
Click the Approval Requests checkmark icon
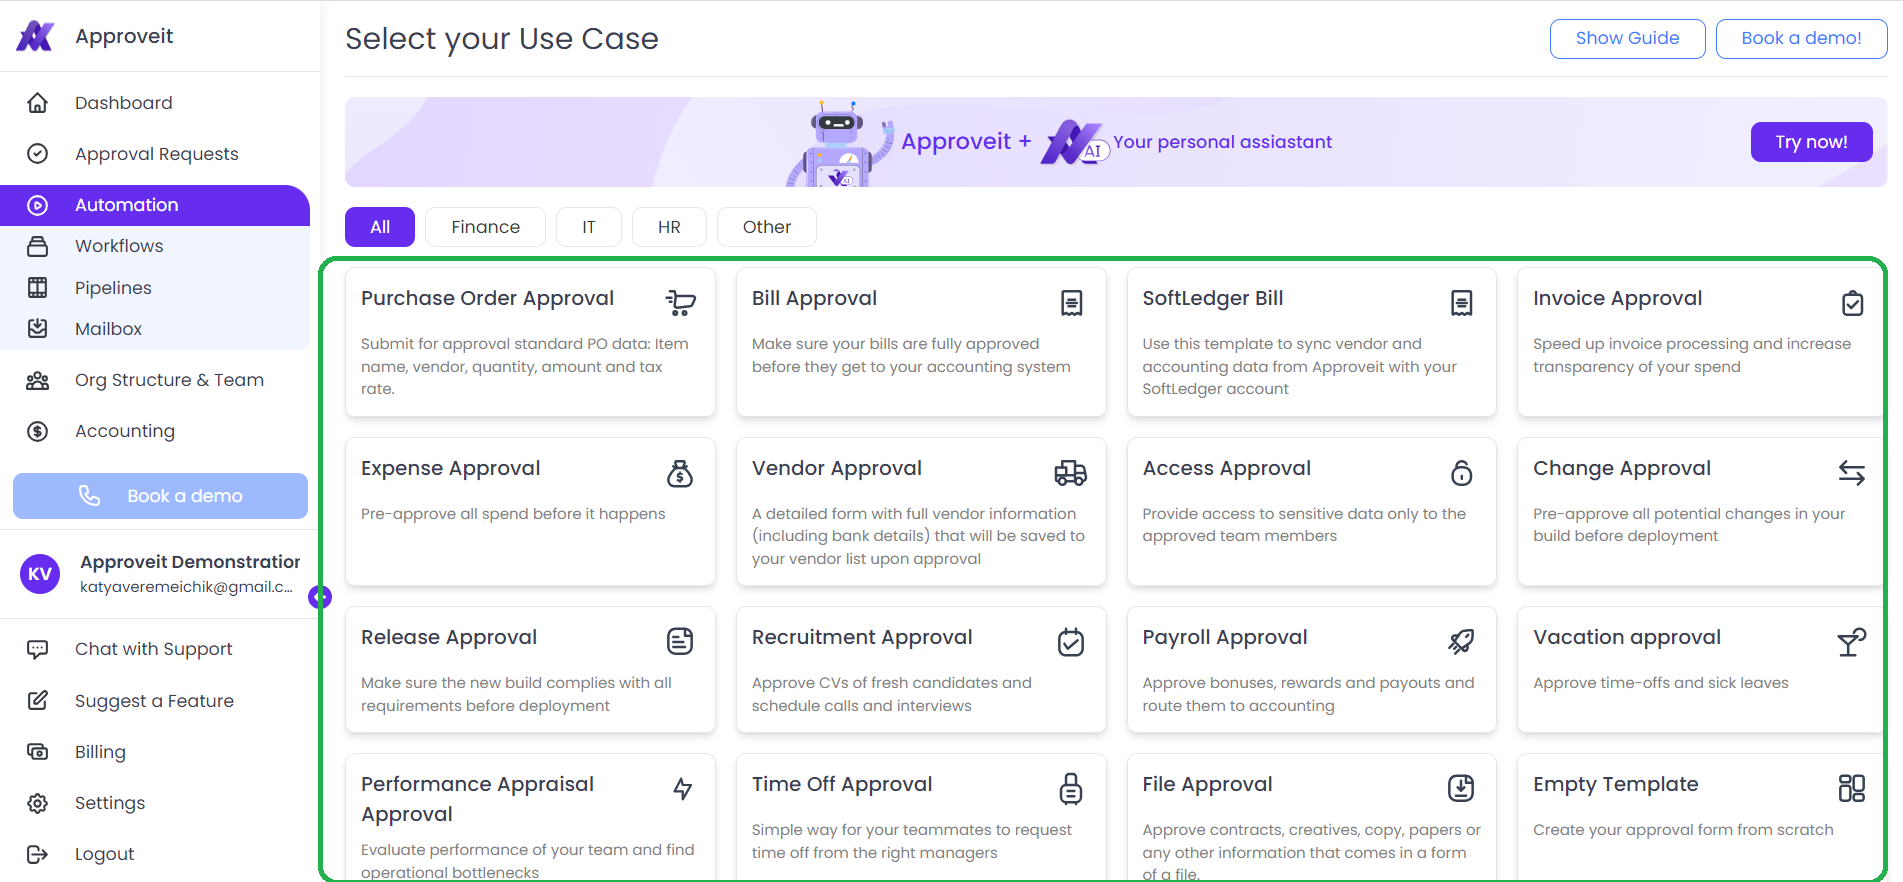(x=37, y=154)
